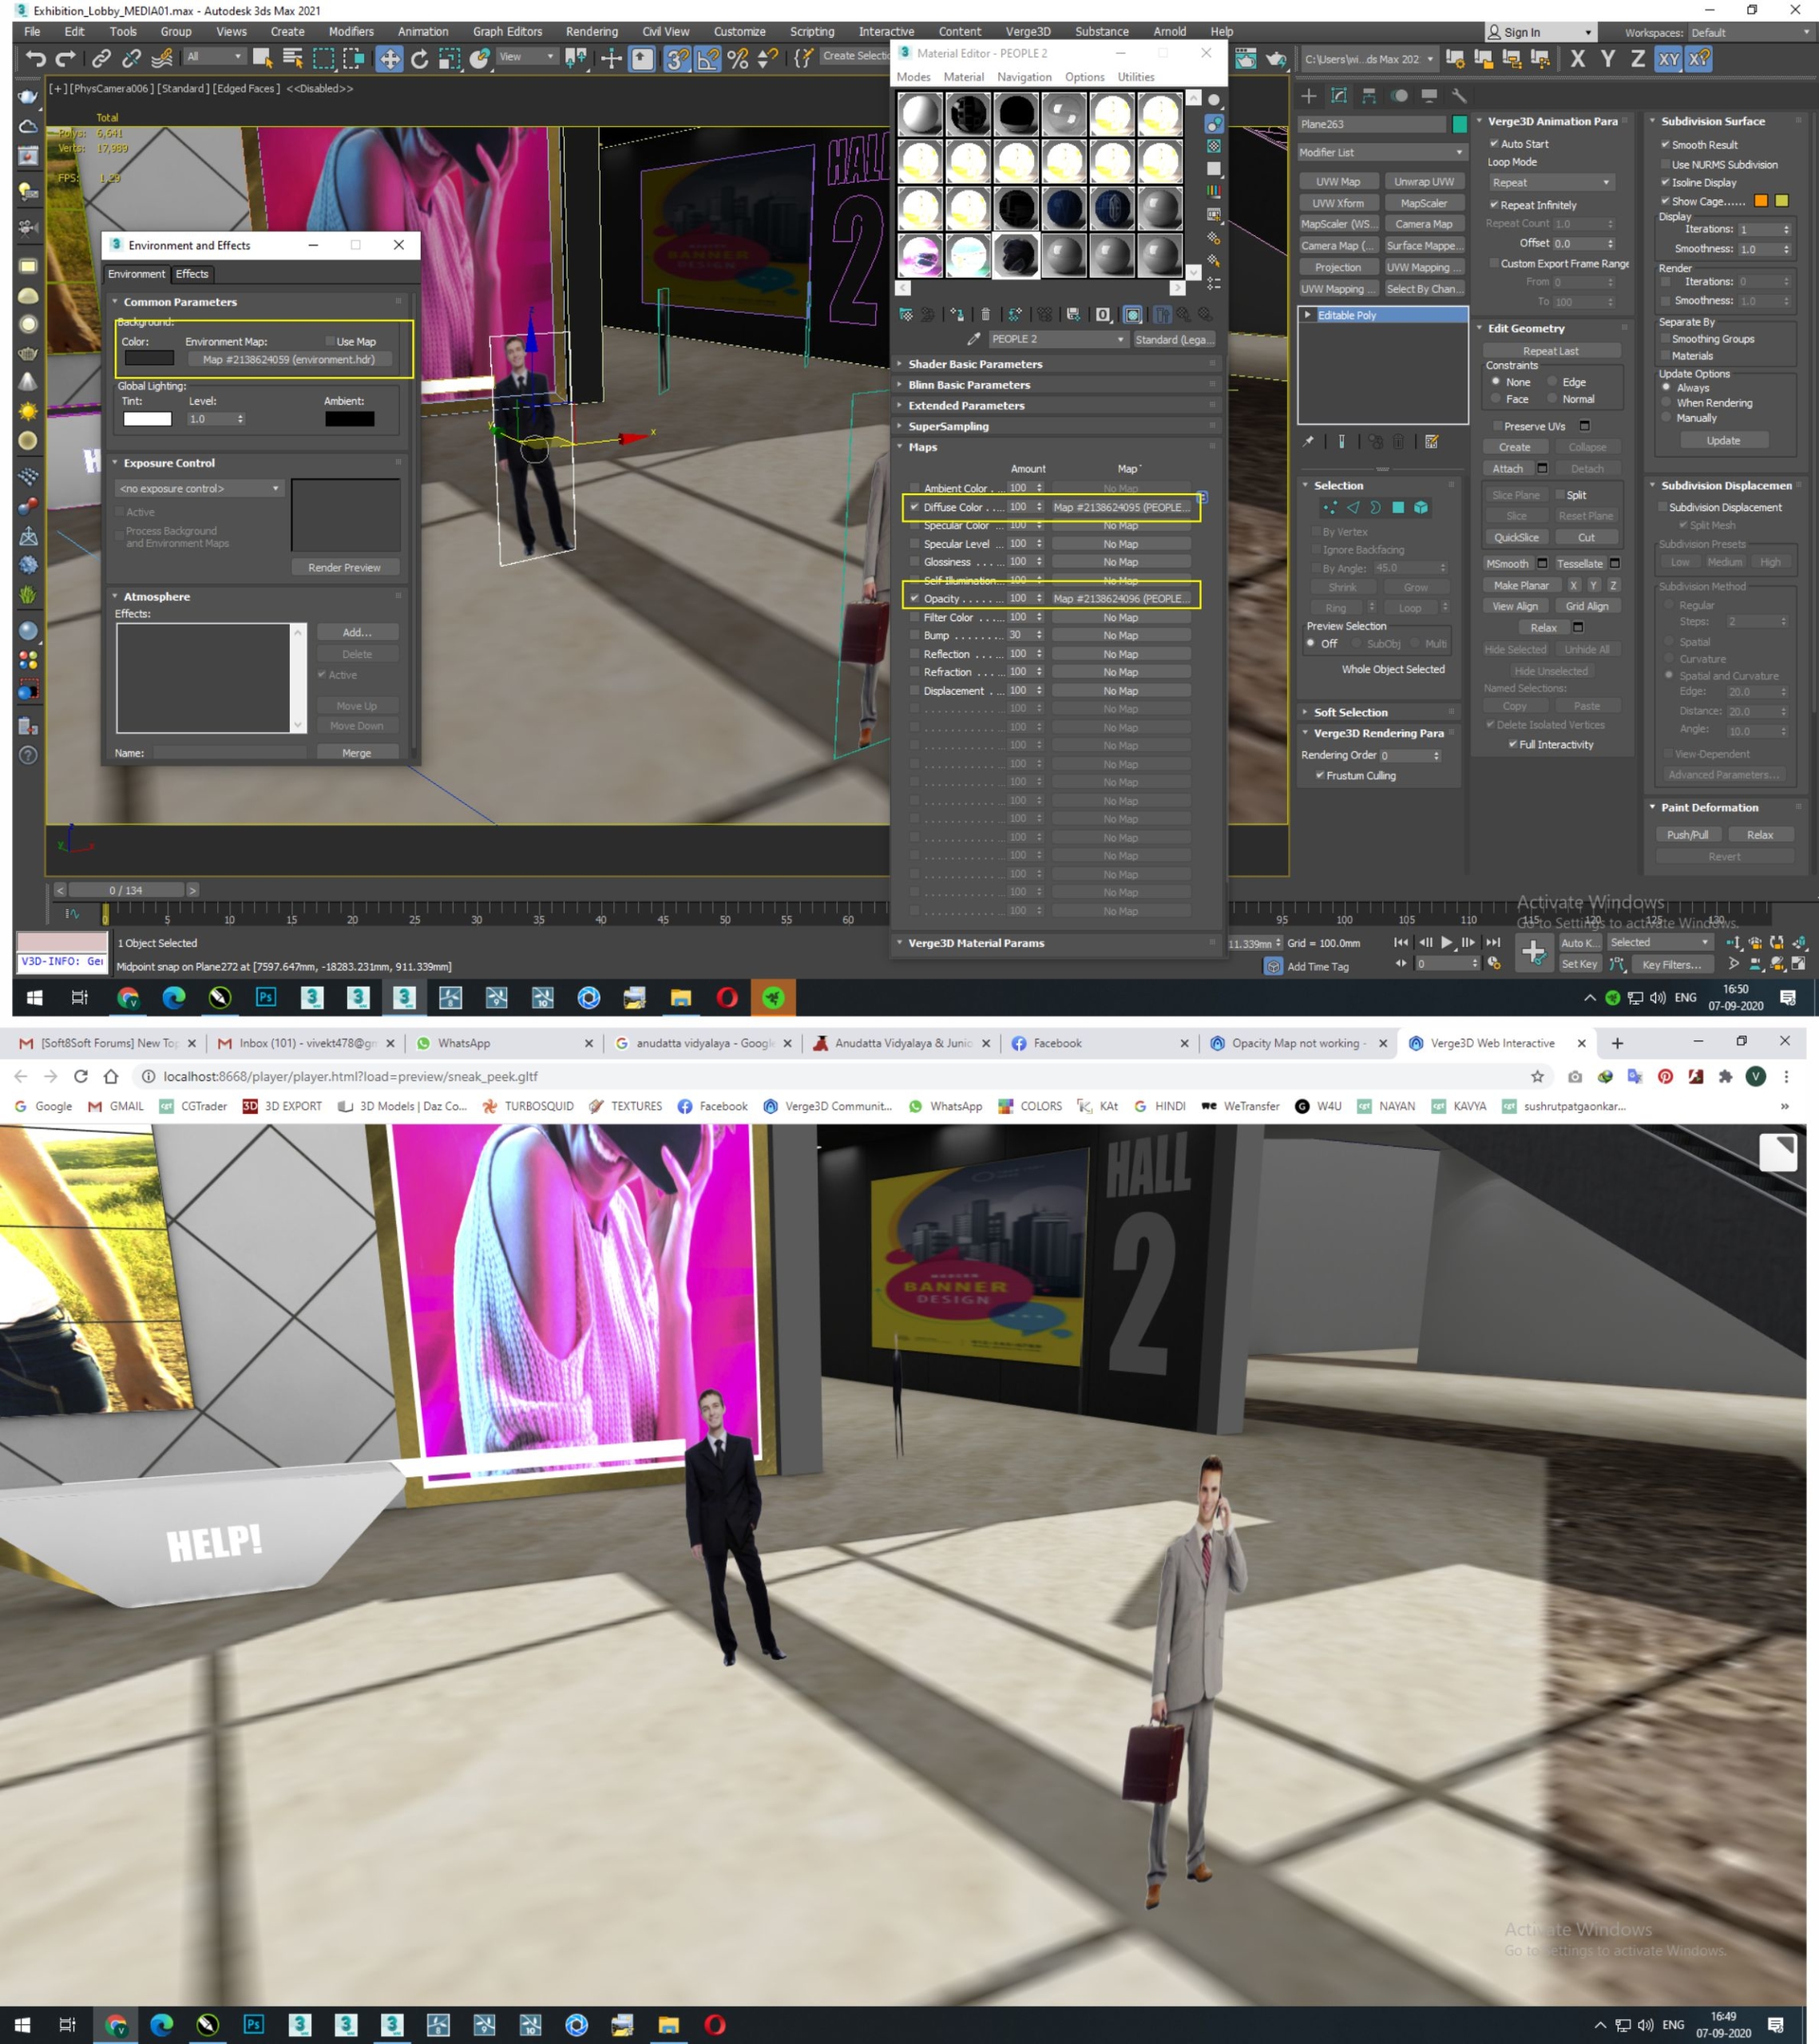Toggle the 3D Snaps button
1819x2044 pixels.
(x=677, y=59)
